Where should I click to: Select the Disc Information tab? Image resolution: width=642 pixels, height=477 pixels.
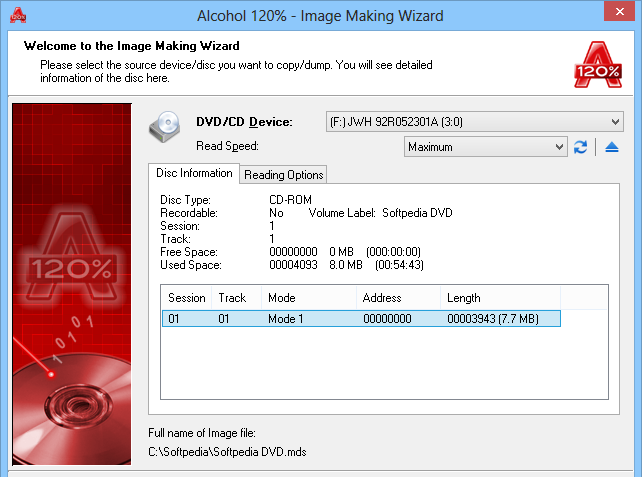point(194,173)
